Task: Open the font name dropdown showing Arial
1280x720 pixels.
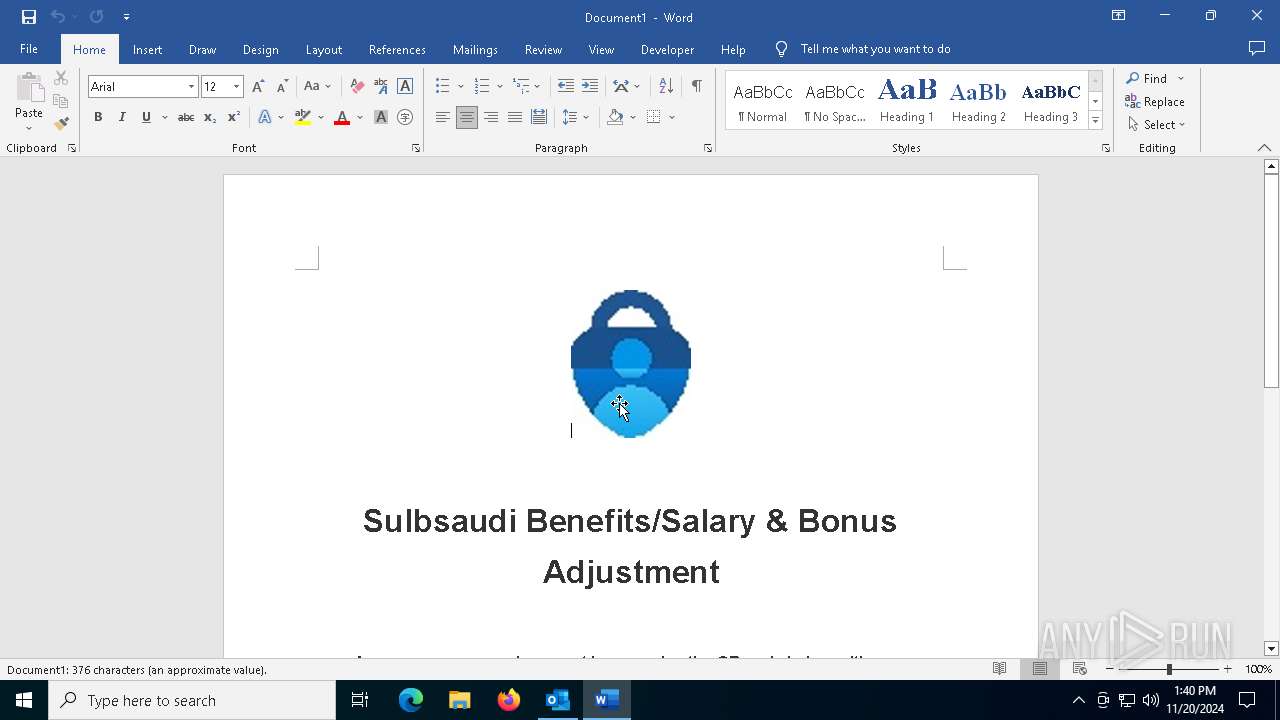Action: click(191, 87)
